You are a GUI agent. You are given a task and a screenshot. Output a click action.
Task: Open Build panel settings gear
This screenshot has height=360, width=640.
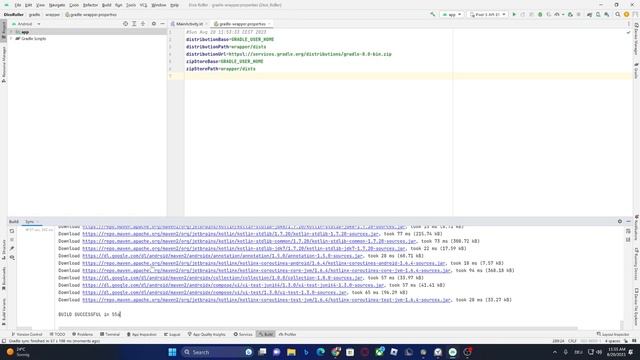[620, 222]
